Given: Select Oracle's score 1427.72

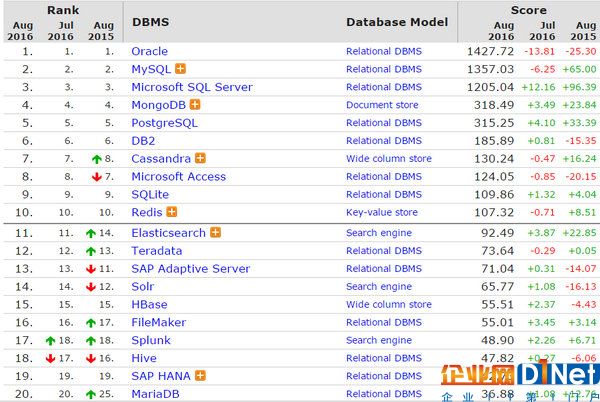Looking at the screenshot, I should coord(490,51).
